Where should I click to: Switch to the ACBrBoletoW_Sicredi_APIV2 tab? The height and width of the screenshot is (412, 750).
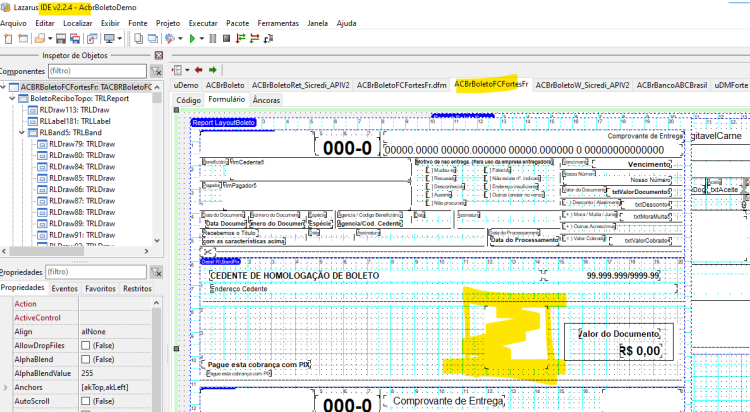(x=582, y=85)
